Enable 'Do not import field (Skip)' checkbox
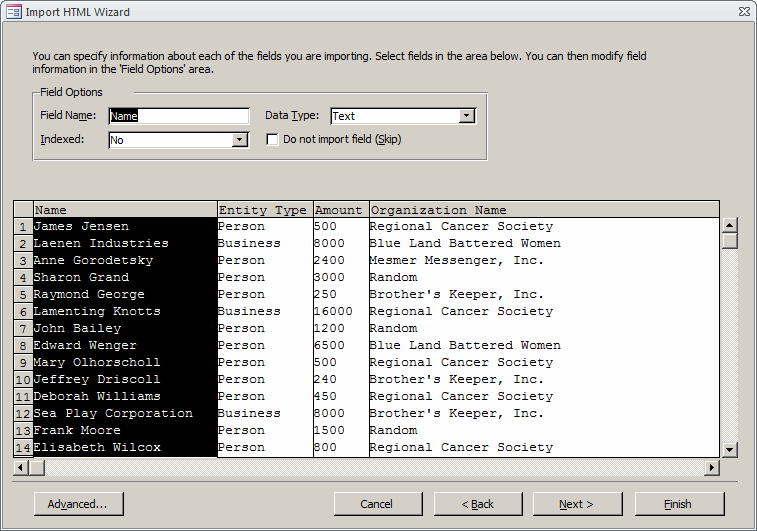This screenshot has height=531, width=757. pos(272,140)
